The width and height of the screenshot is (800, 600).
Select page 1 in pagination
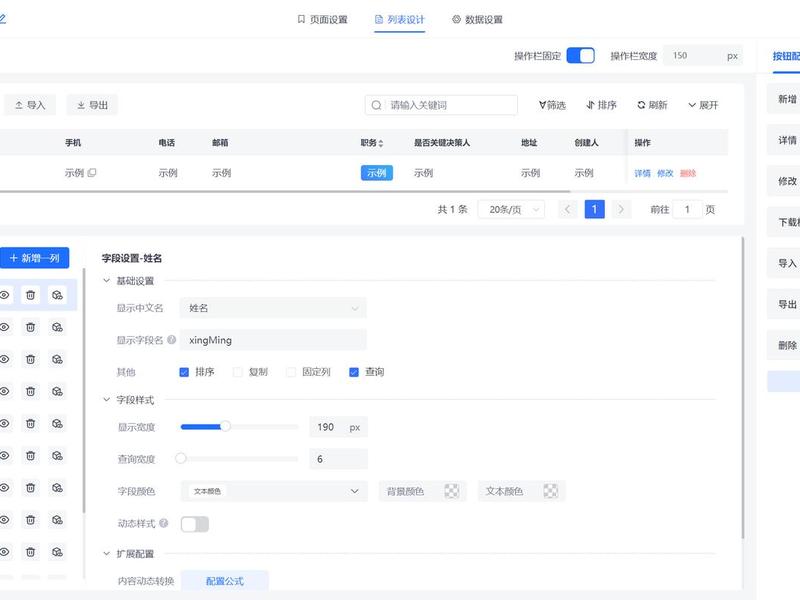point(594,209)
